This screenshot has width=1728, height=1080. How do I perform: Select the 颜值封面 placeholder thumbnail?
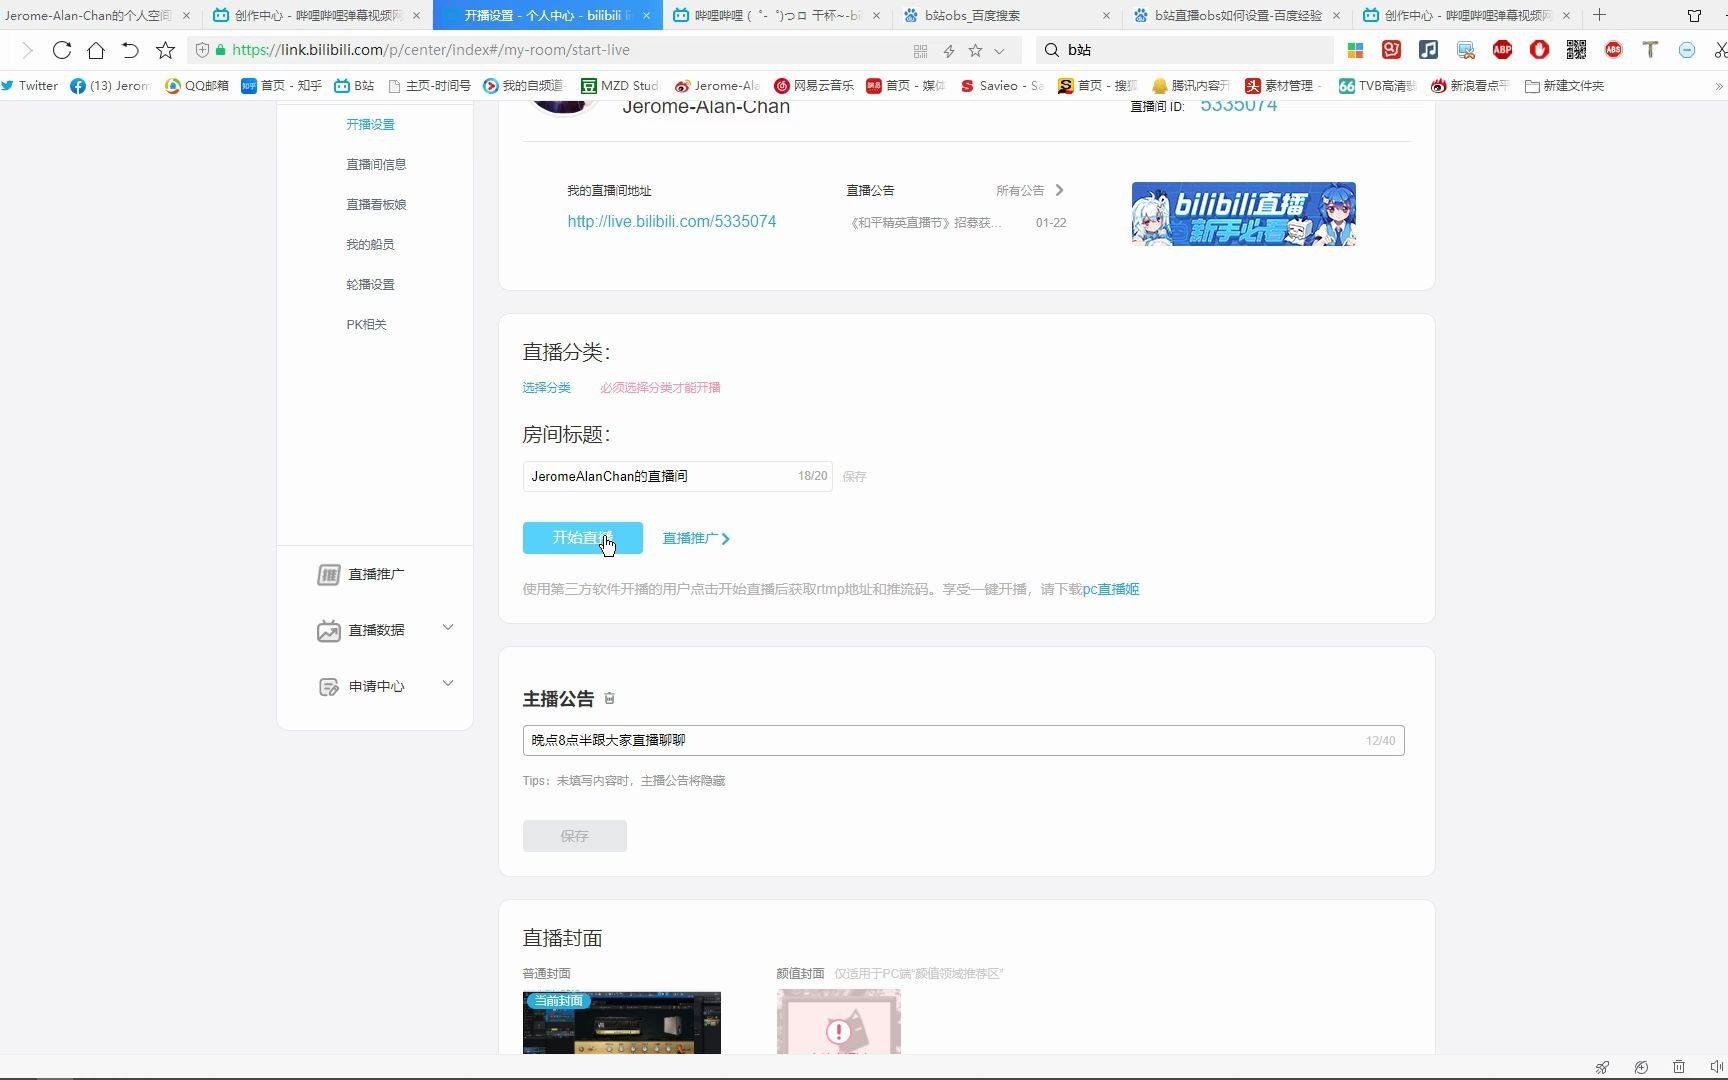pyautogui.click(x=839, y=1022)
